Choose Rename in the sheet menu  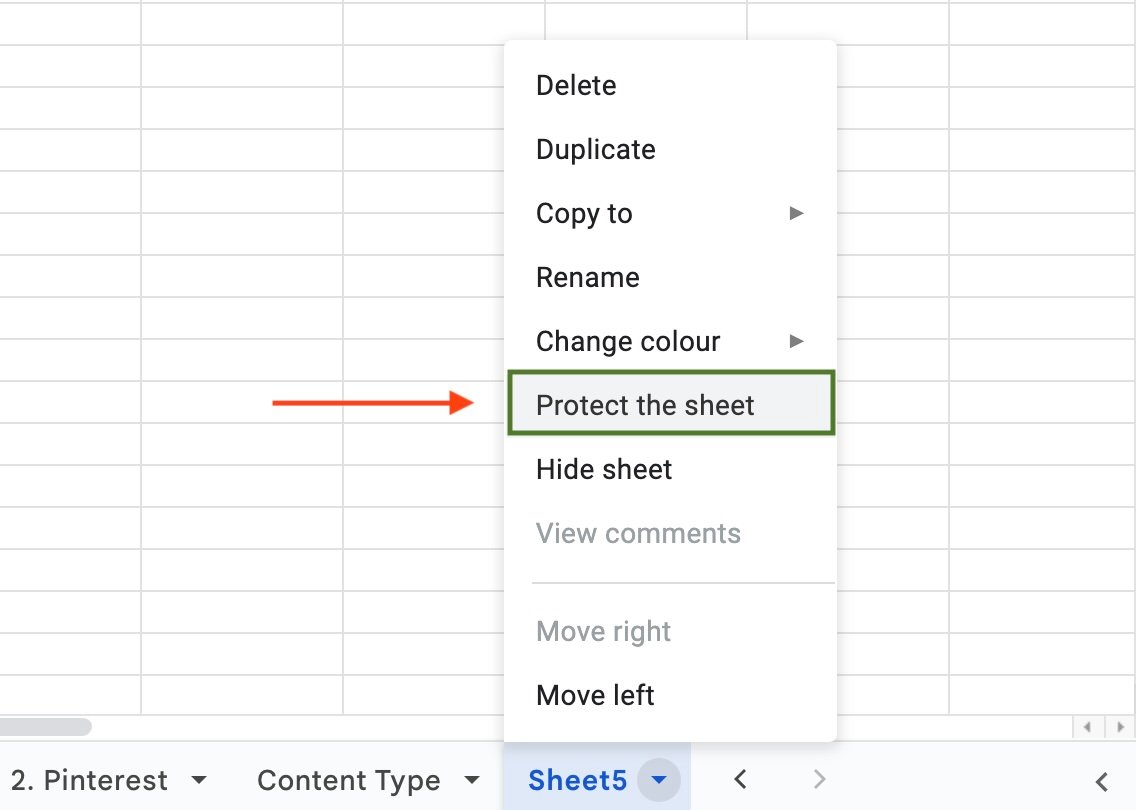588,278
